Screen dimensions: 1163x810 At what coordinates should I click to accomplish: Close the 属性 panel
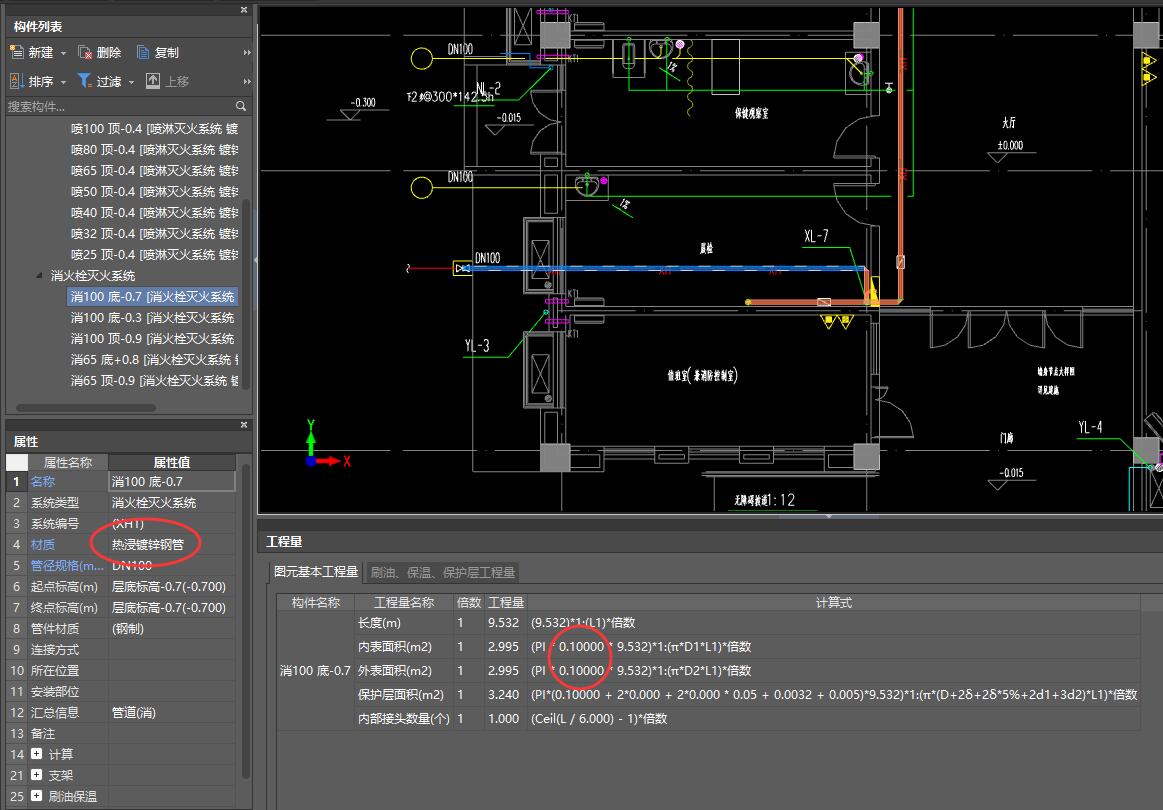coord(244,425)
